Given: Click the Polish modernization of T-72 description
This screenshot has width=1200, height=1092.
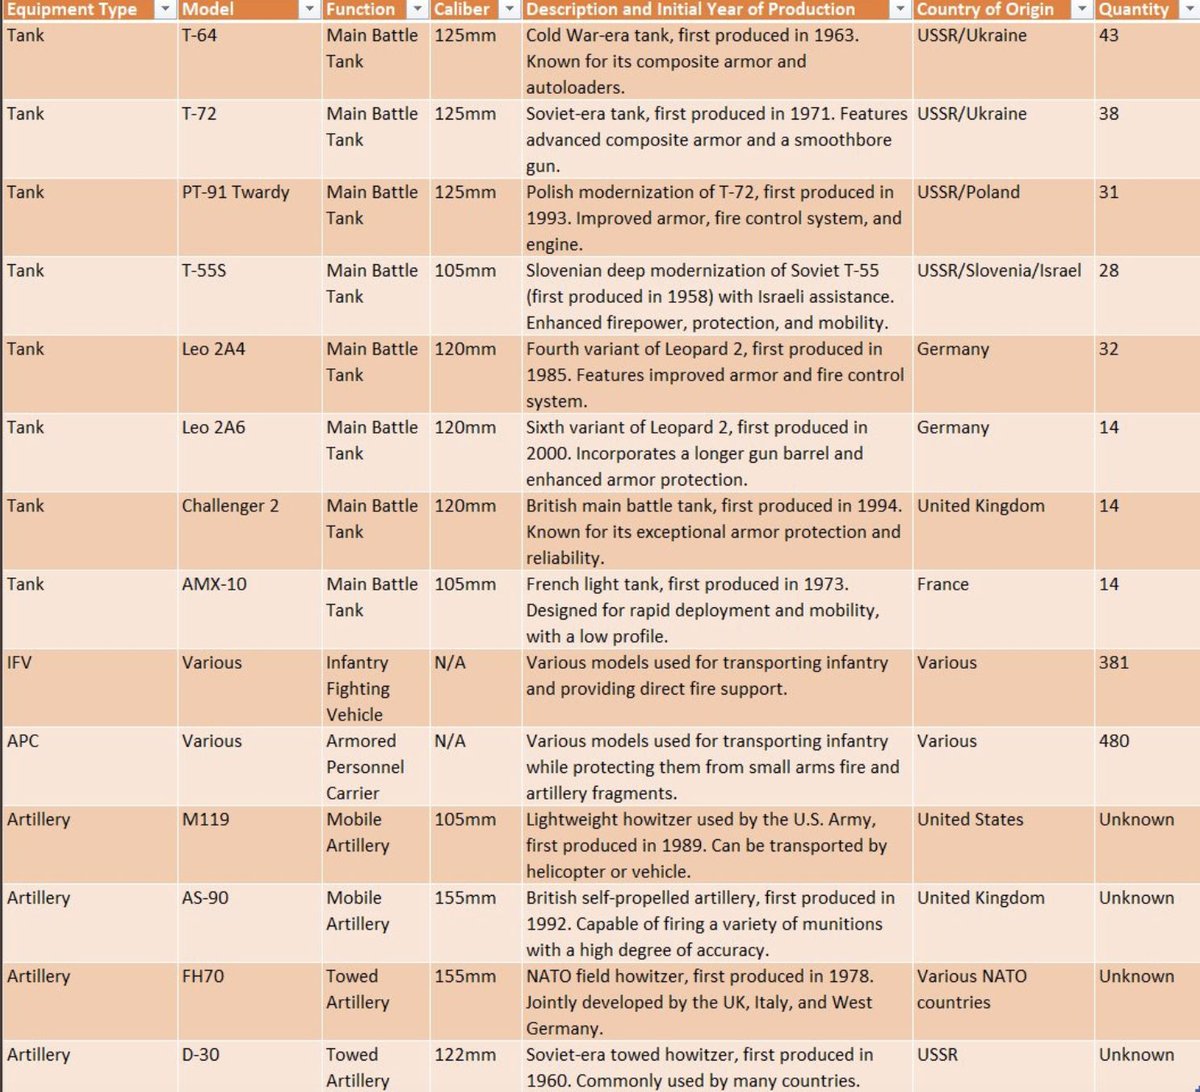Looking at the screenshot, I should (717, 218).
